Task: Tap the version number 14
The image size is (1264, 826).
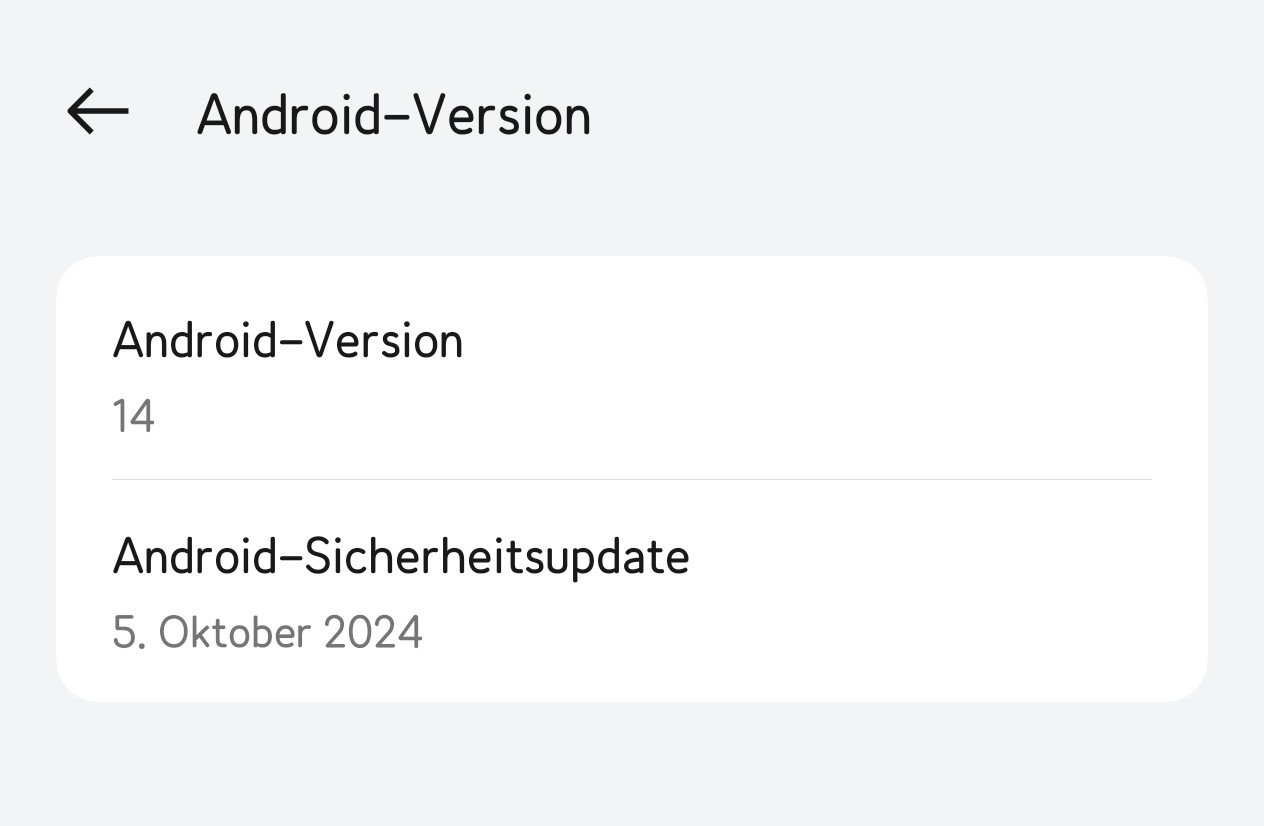Action: (x=133, y=416)
